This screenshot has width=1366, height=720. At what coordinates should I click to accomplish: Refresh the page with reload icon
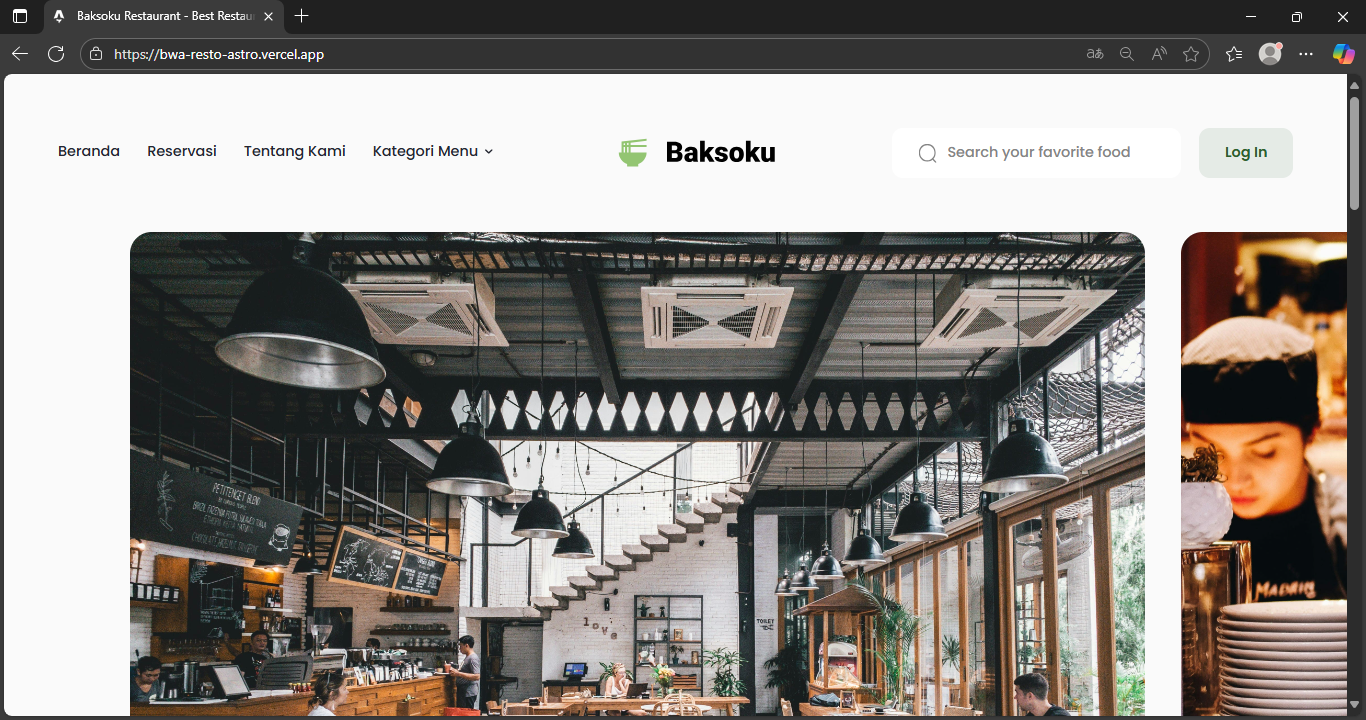coord(56,54)
